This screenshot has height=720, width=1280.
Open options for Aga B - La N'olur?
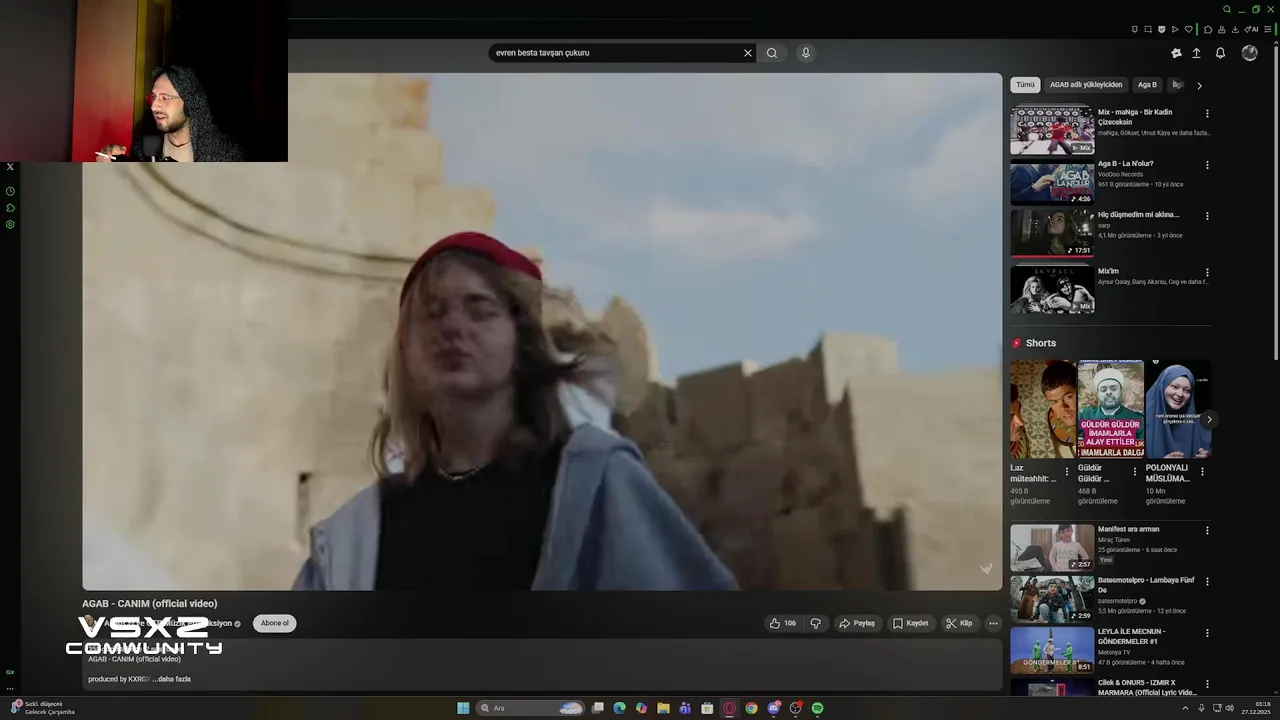coord(1207,165)
